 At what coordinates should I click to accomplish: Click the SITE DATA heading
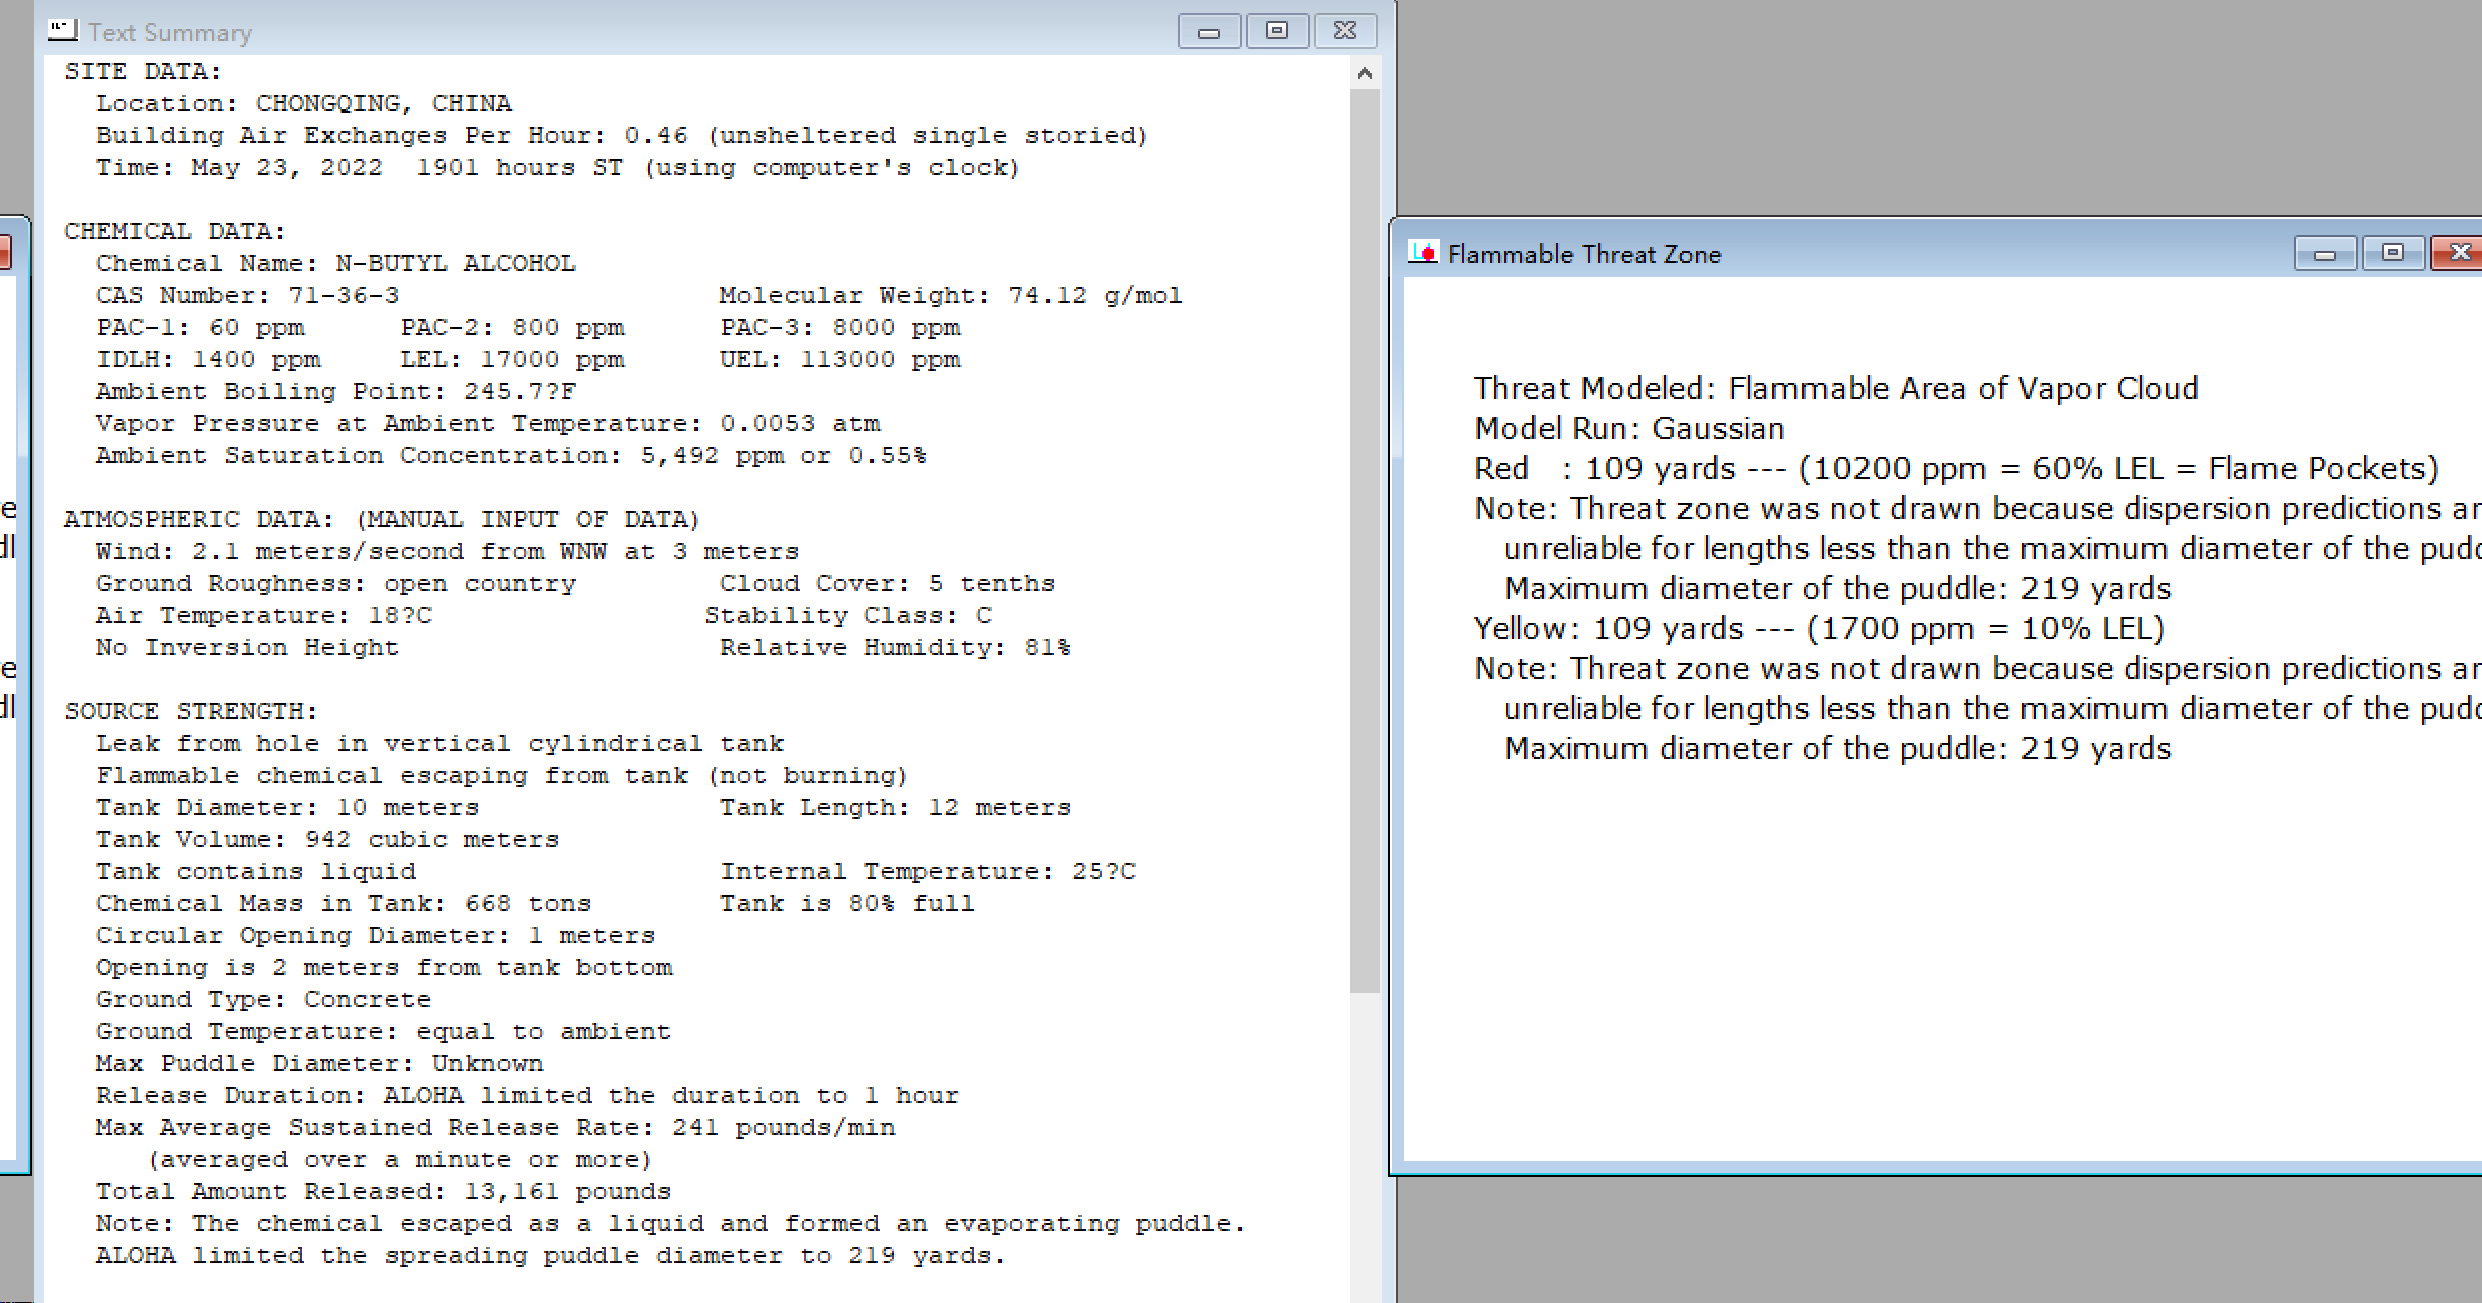(x=143, y=72)
